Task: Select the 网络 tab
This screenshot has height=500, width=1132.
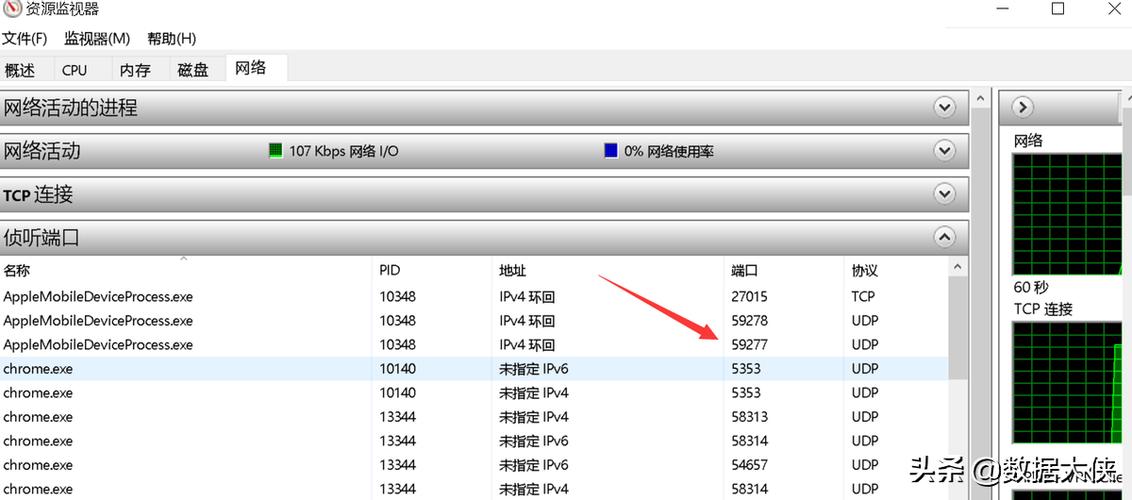Action: [x=251, y=68]
